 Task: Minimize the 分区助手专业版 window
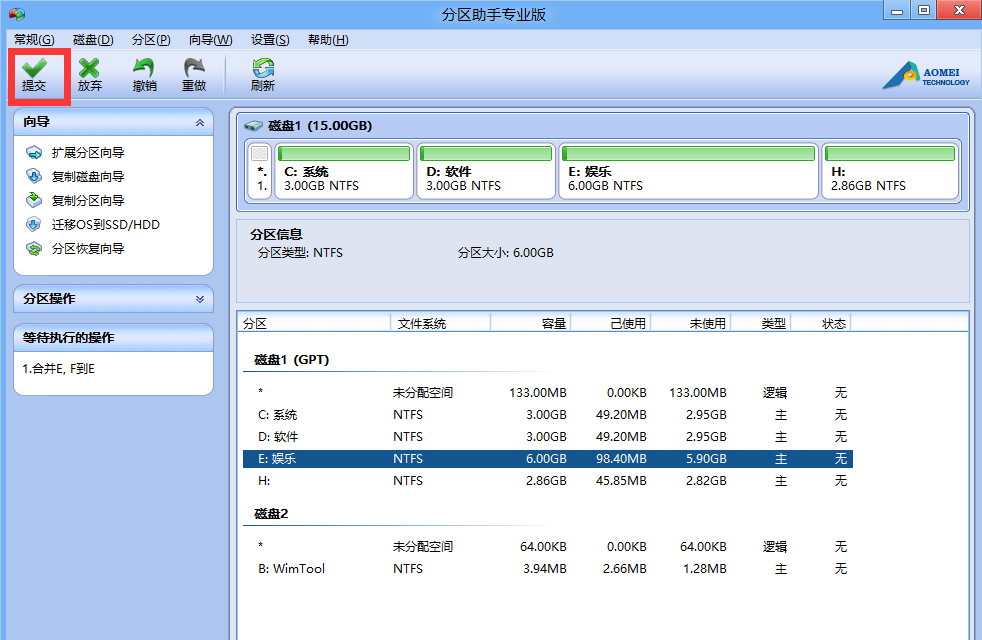tap(897, 10)
